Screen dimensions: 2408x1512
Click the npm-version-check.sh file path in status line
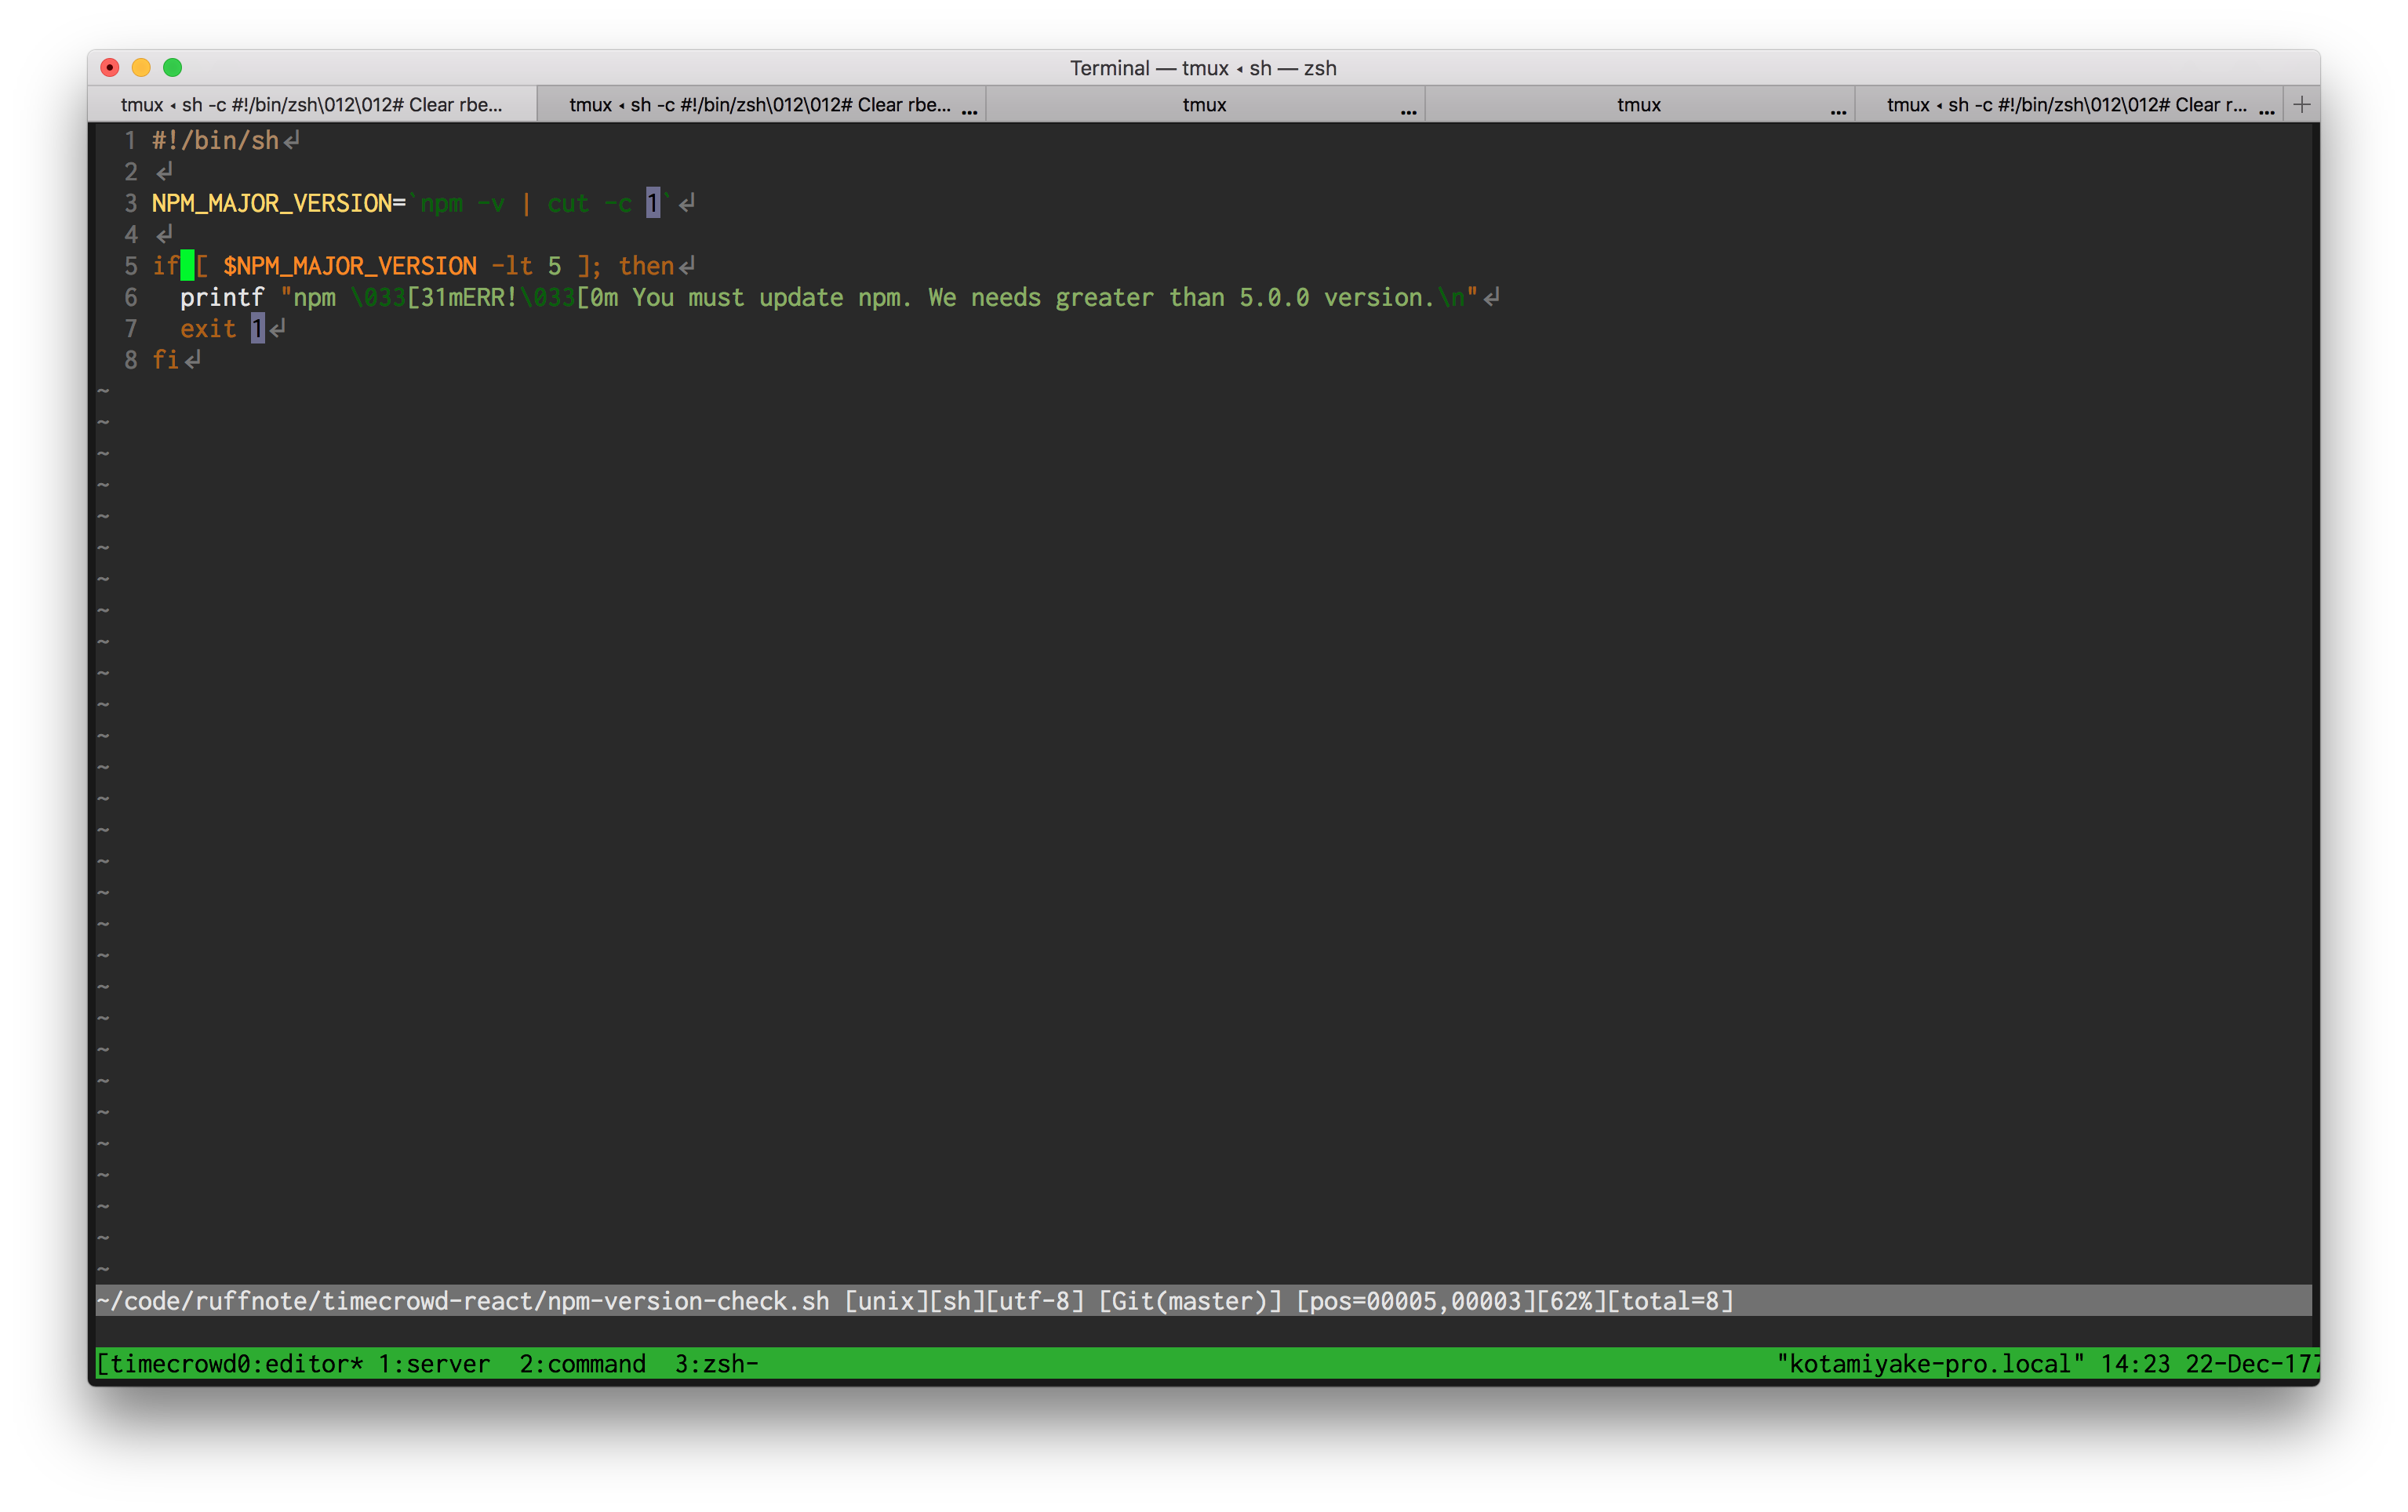462,1301
